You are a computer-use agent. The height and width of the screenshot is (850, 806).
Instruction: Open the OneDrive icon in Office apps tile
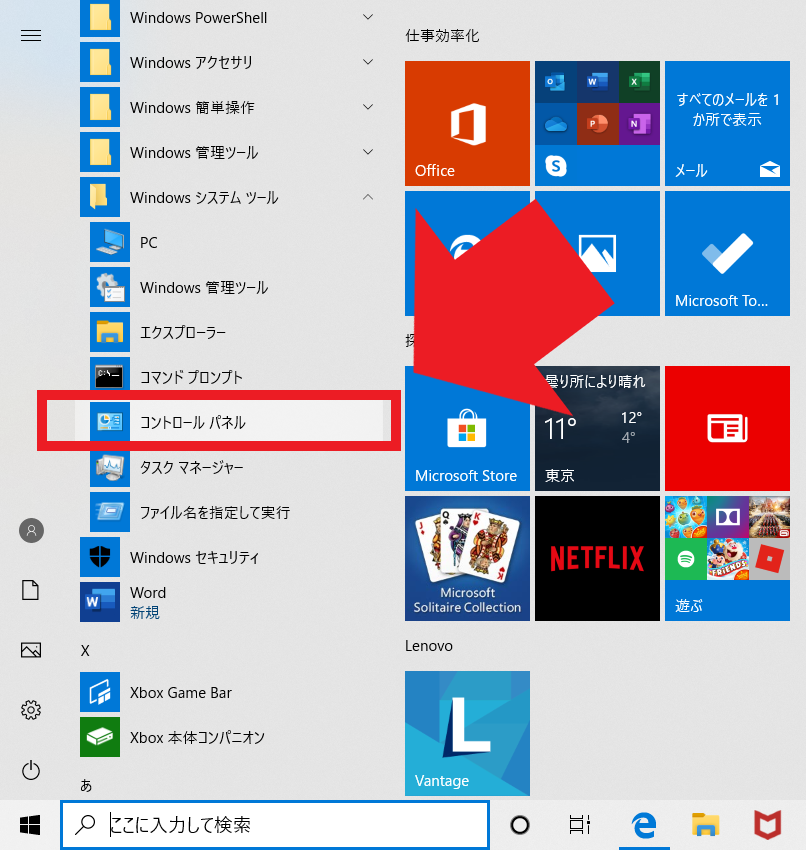[x=555, y=124]
